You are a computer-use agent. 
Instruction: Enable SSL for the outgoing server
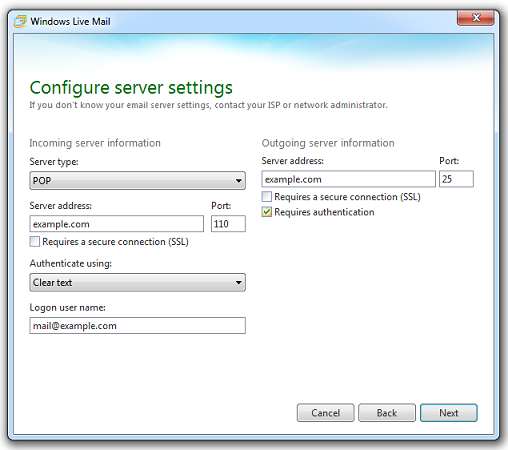tap(267, 197)
